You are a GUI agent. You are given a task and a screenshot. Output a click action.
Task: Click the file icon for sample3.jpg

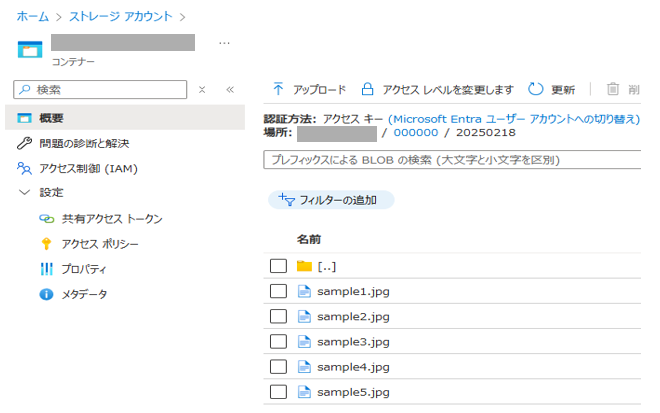pos(304,341)
